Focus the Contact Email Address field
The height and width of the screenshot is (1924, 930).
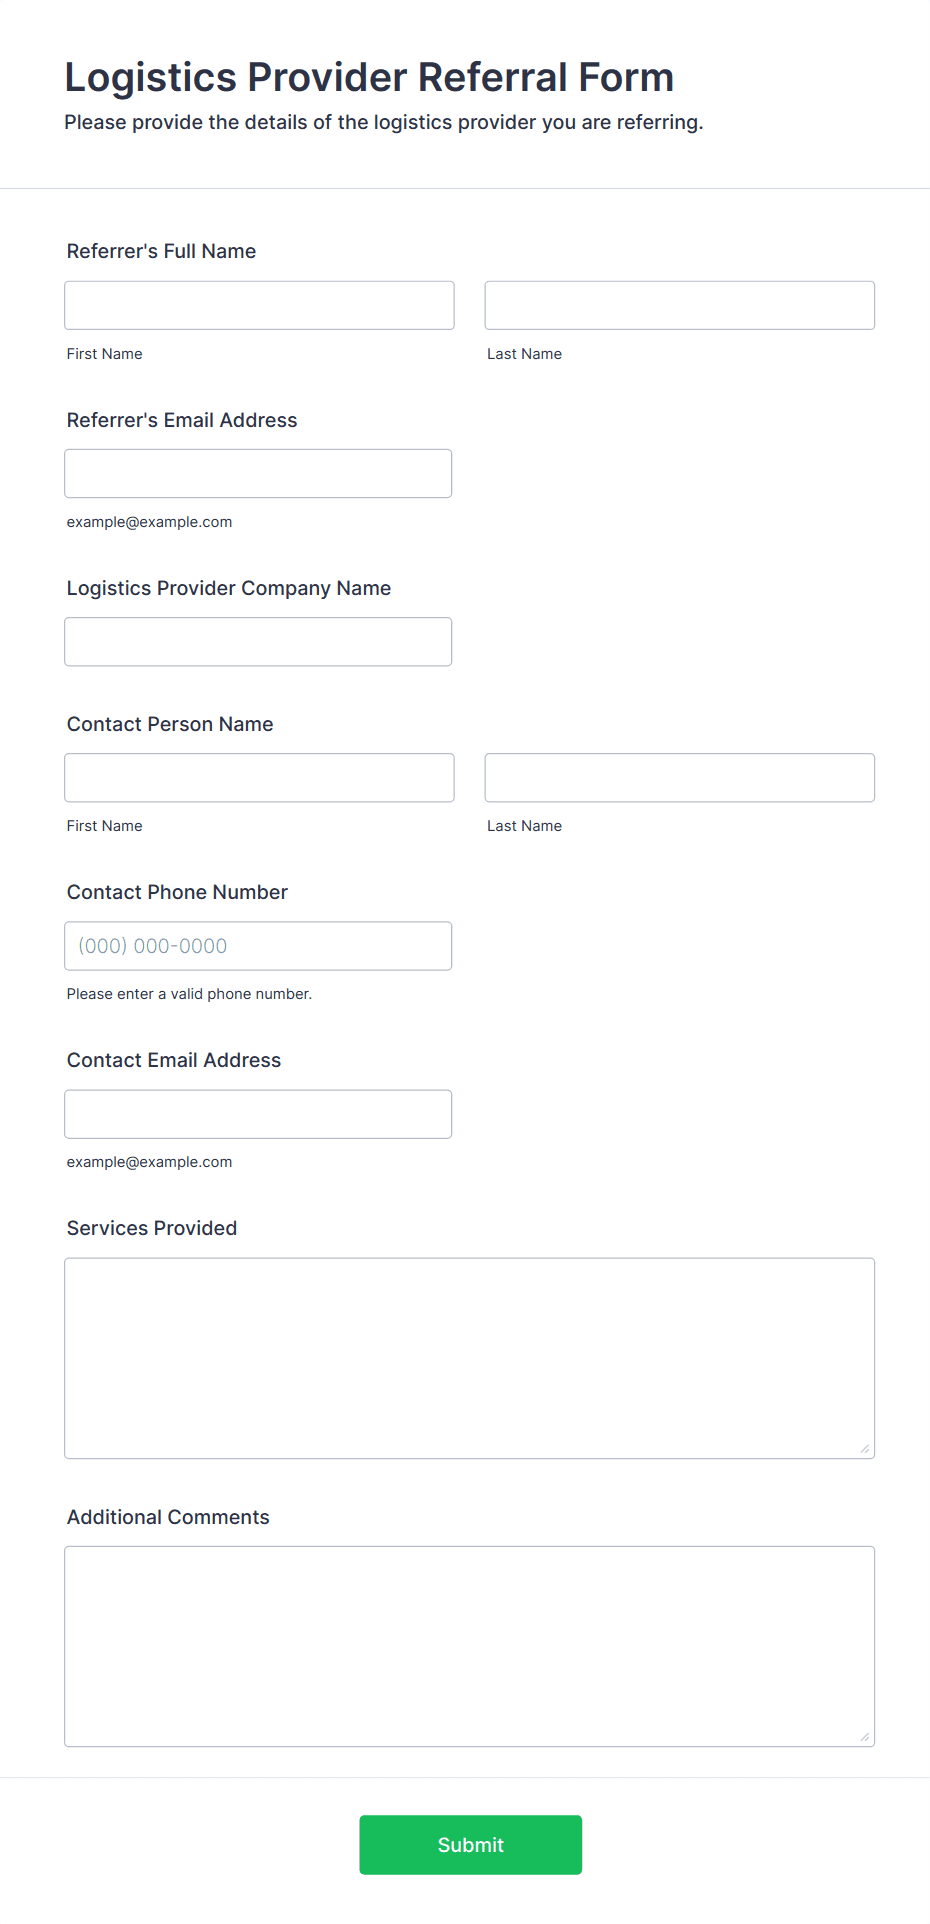tap(258, 1113)
